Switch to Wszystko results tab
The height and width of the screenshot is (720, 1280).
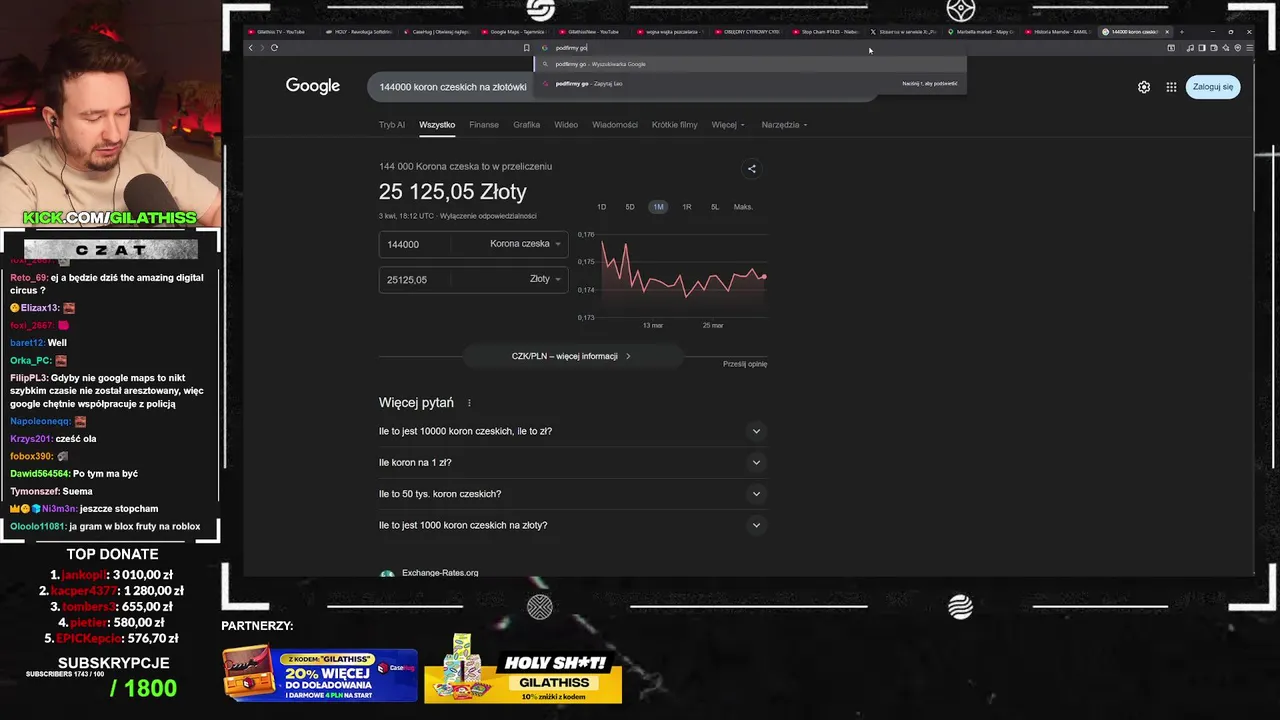click(437, 125)
